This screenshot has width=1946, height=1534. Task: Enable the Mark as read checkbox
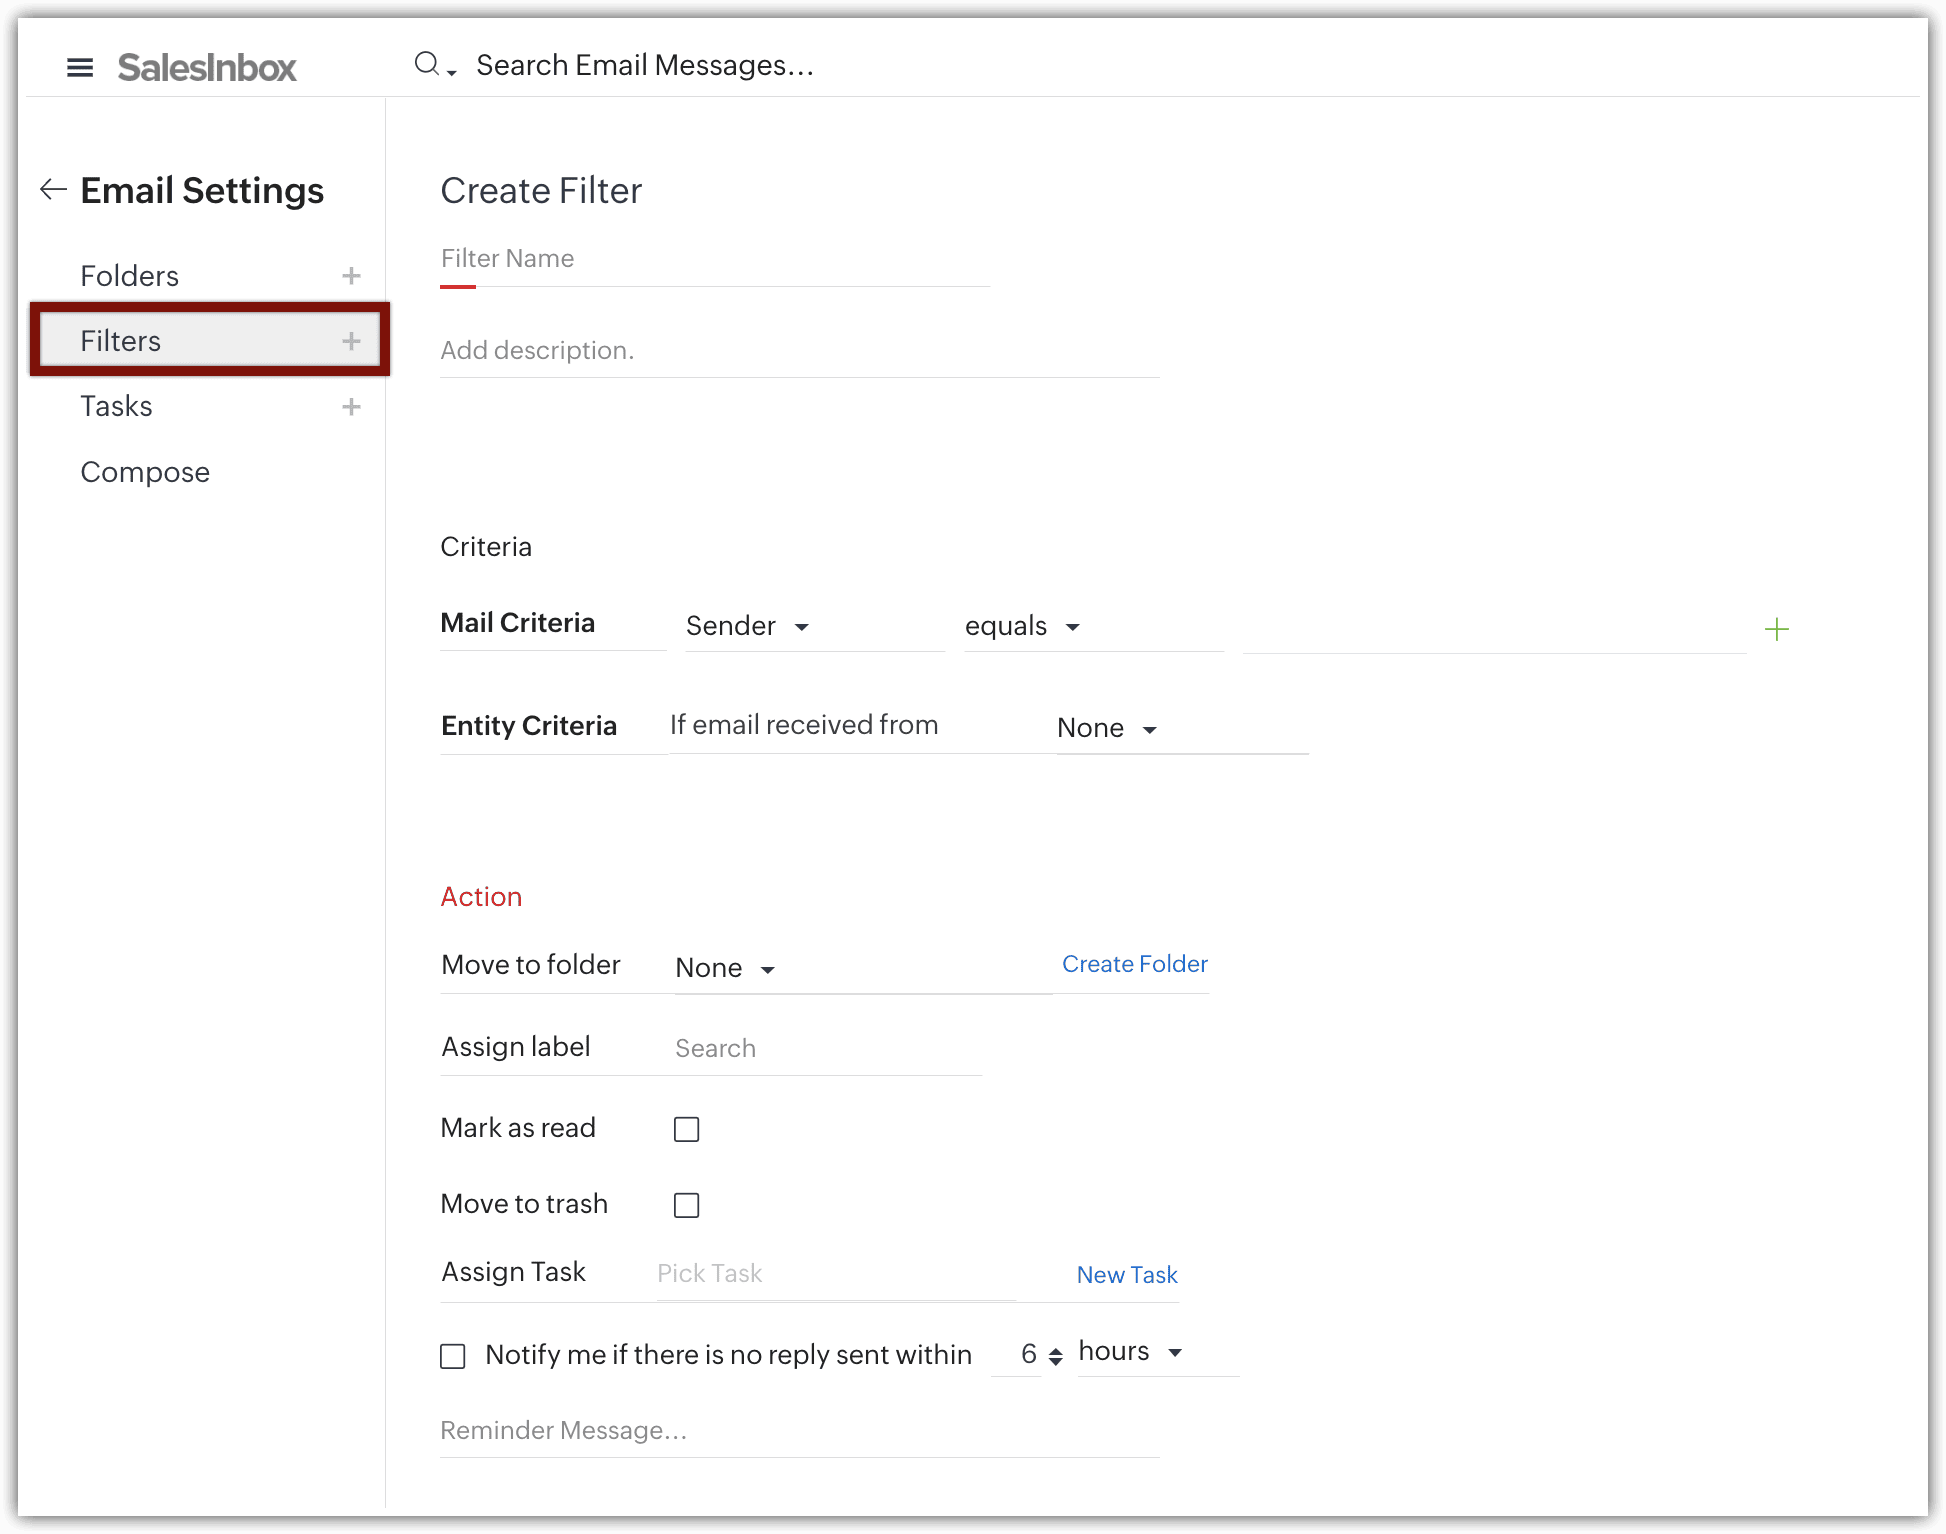686,1129
